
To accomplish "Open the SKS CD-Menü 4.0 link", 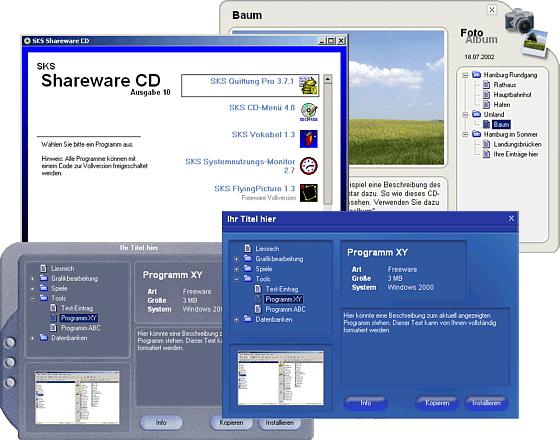I will (x=262, y=108).
